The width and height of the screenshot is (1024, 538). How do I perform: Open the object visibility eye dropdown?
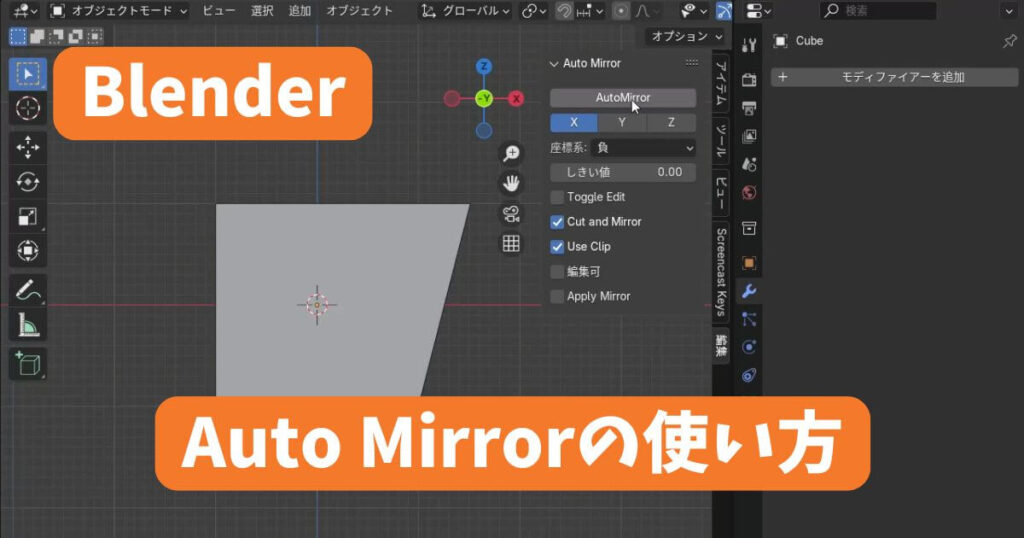pyautogui.click(x=694, y=11)
